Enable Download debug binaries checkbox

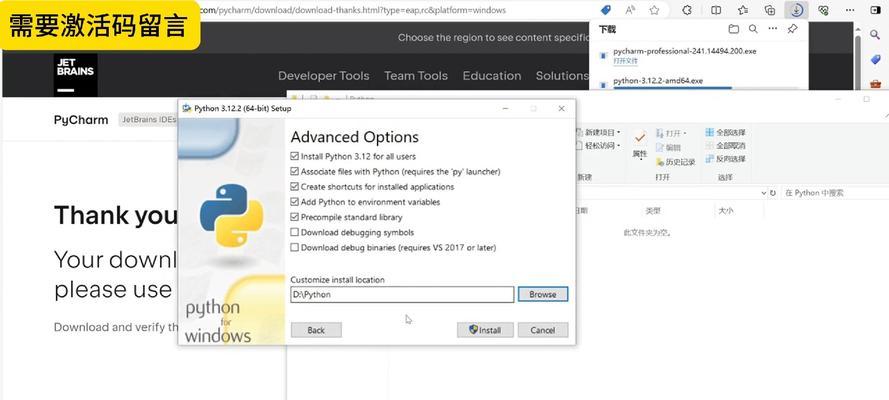(294, 248)
